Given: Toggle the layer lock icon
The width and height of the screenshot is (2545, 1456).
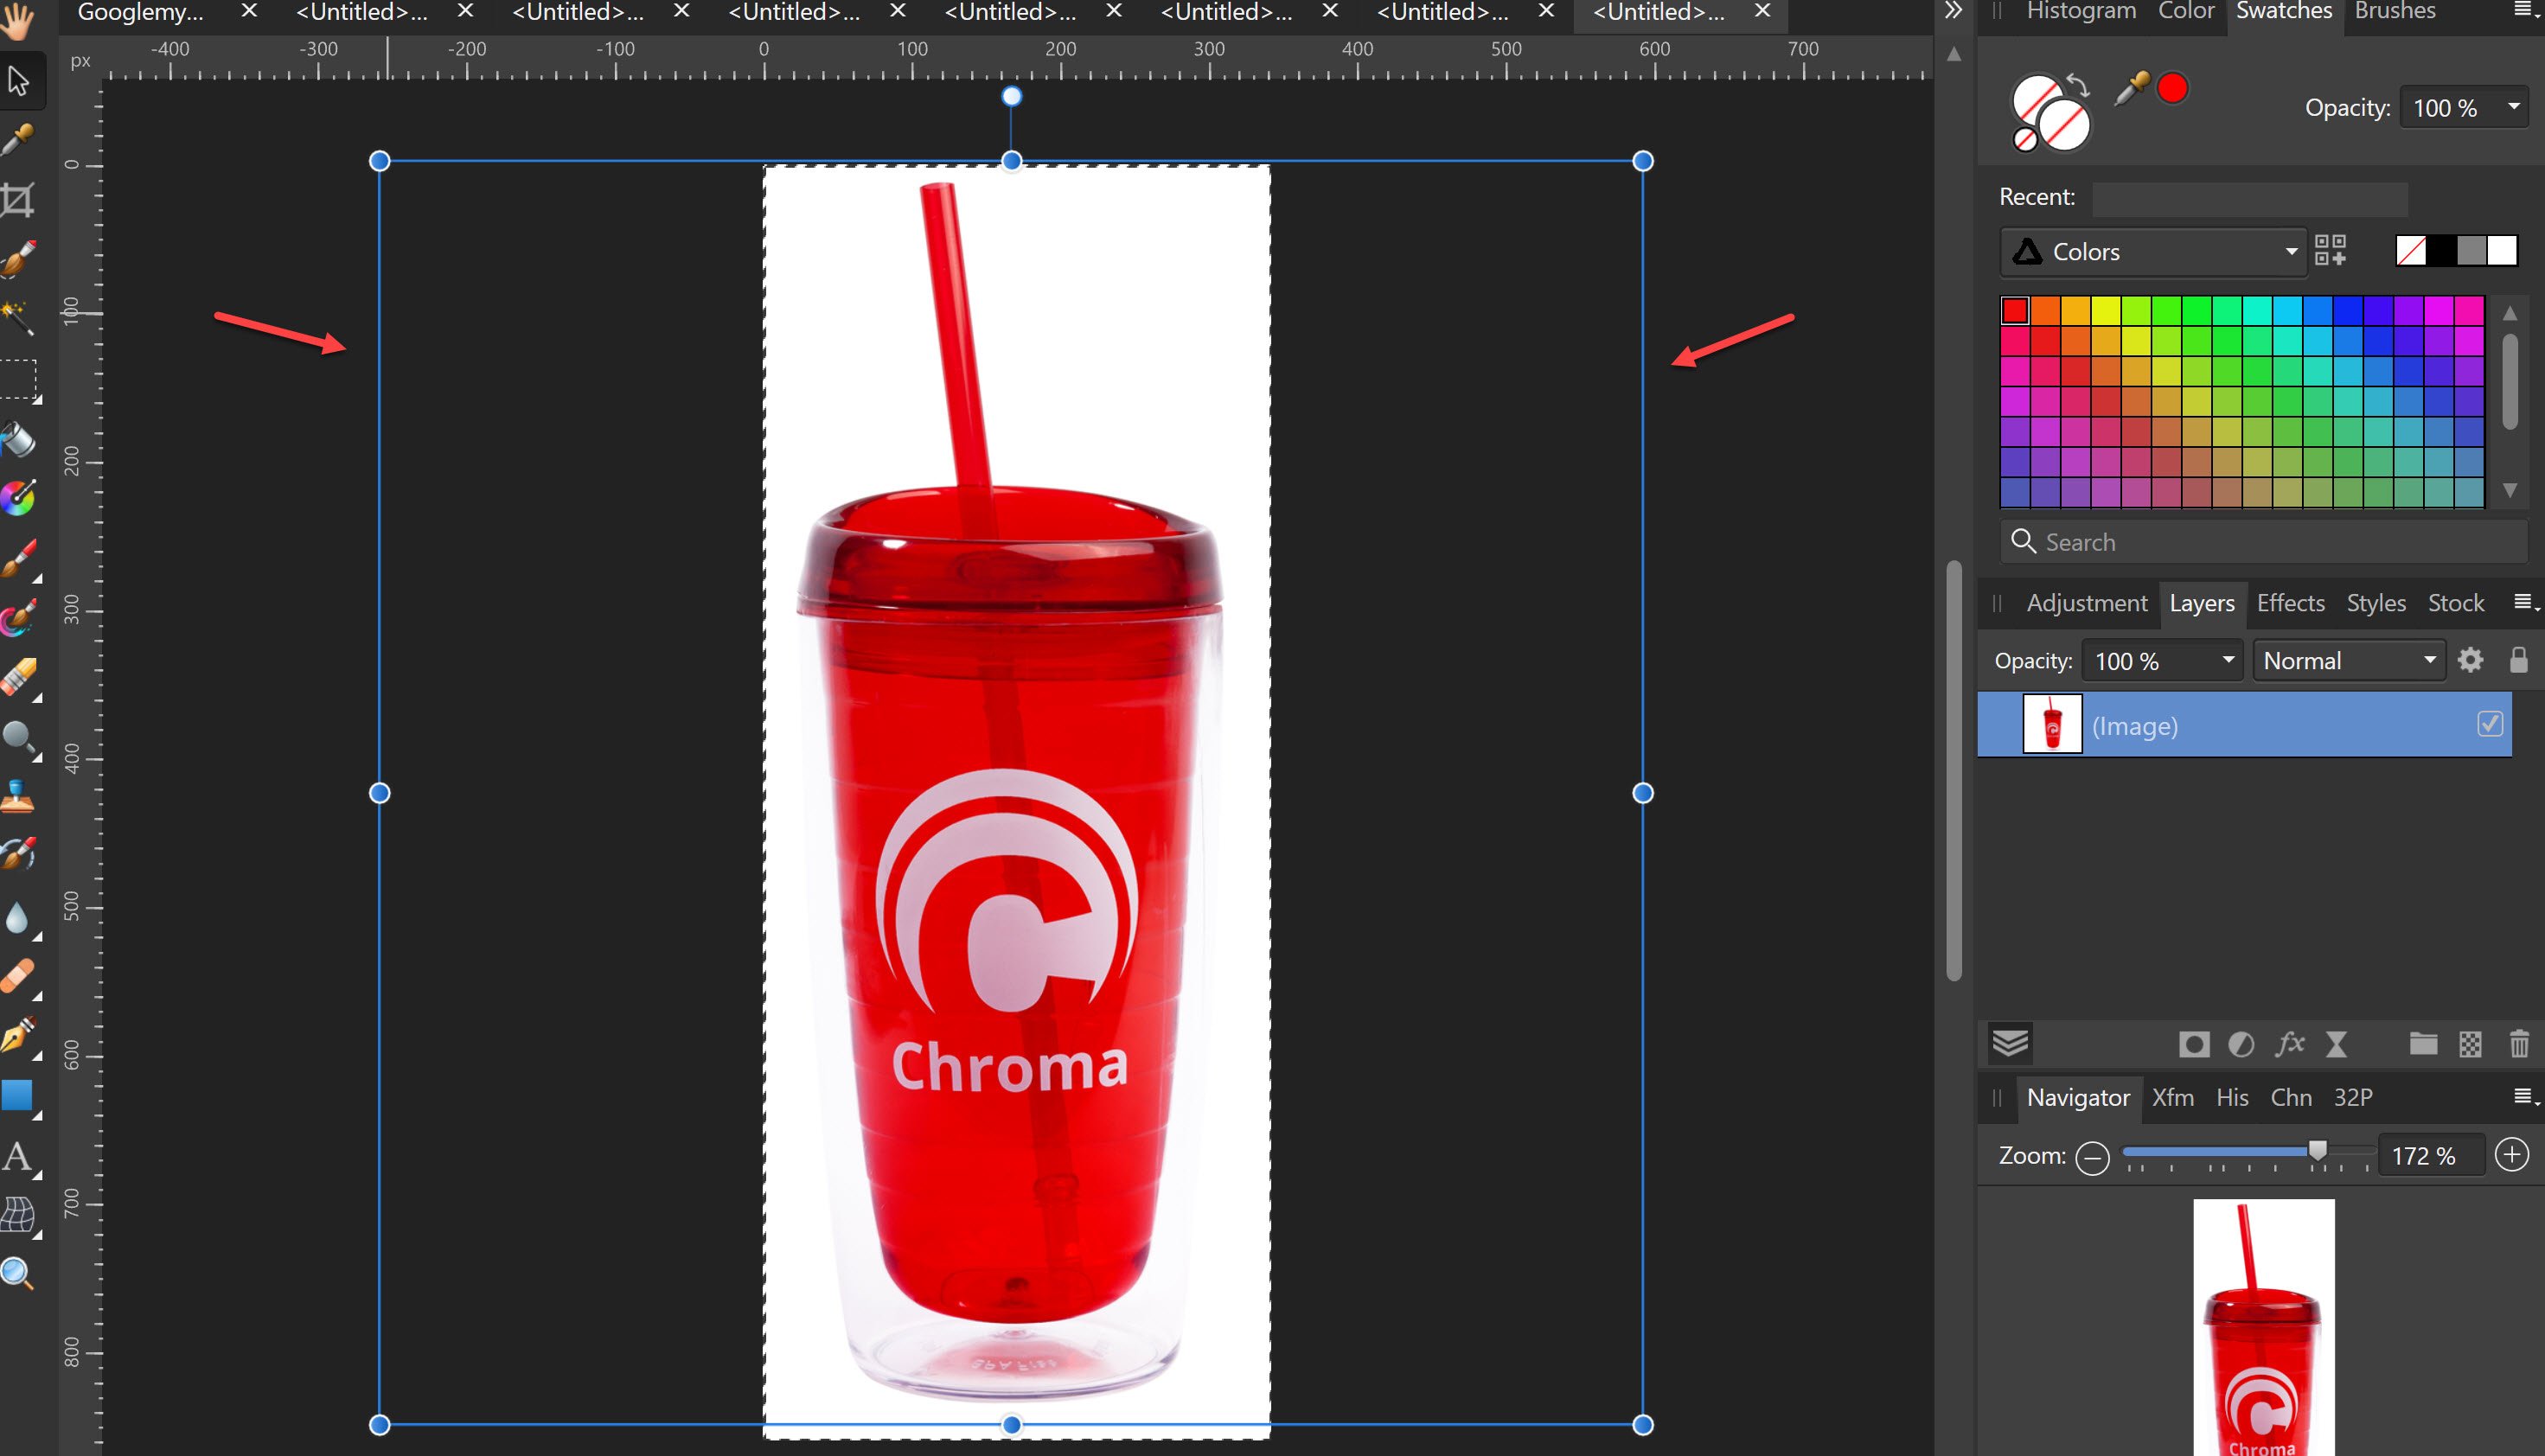Looking at the screenshot, I should click(x=2518, y=660).
